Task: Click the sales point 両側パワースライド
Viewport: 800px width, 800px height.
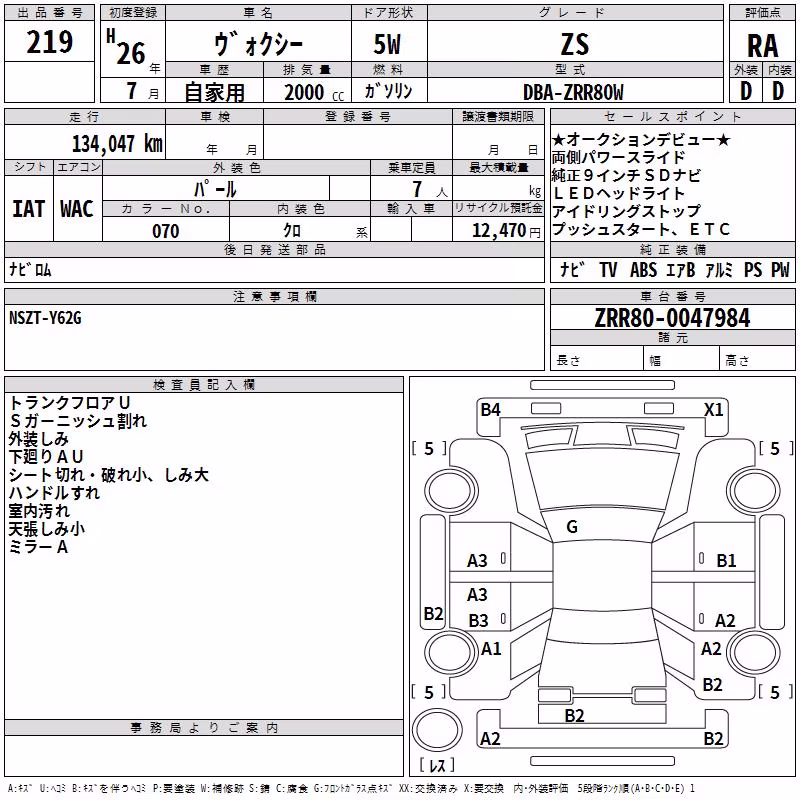Action: (x=618, y=157)
